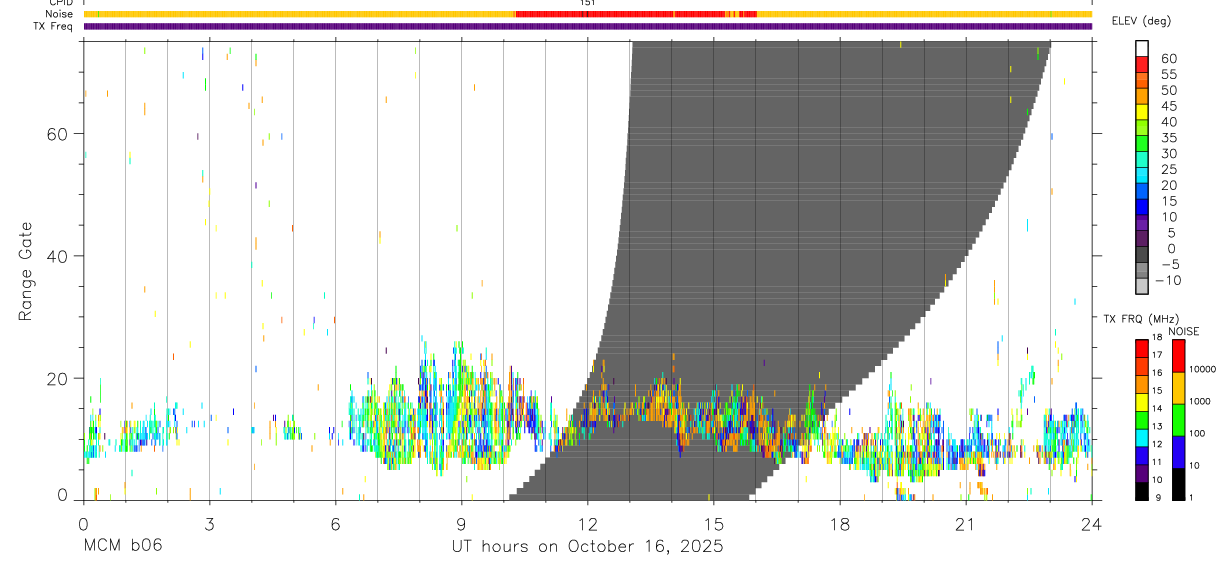1228x567 pixels.
Task: Click the x-axis tick label '9'
Action: click(x=461, y=524)
